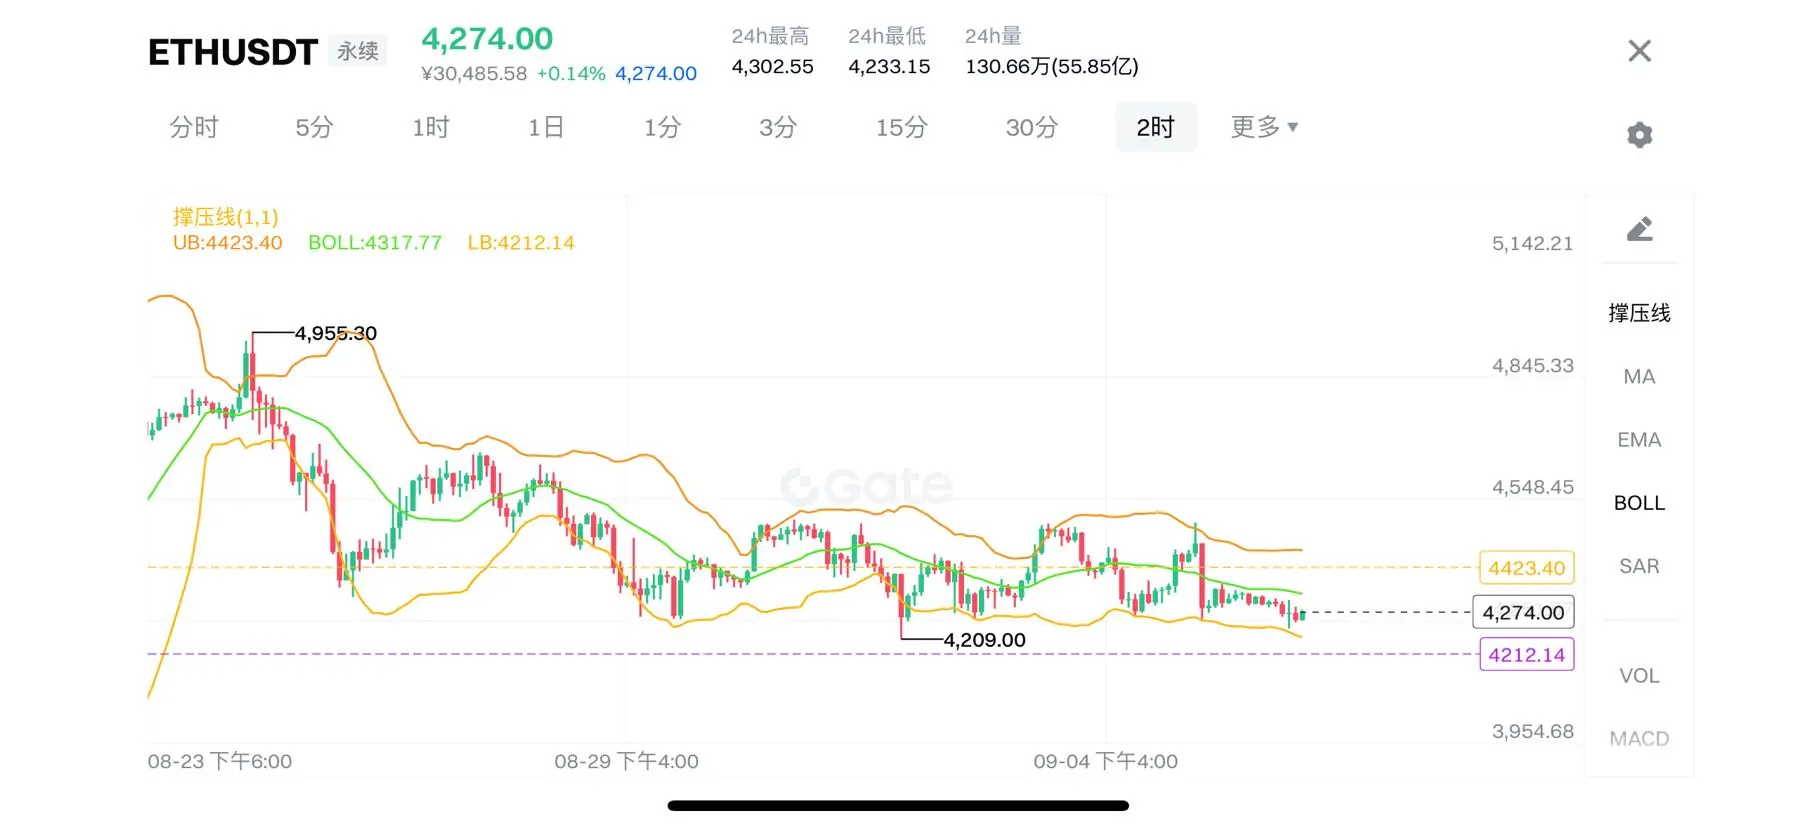This screenshot has height=828, width=1796.
Task: Switch to the 30分 timeframe tab
Action: pos(1032,127)
